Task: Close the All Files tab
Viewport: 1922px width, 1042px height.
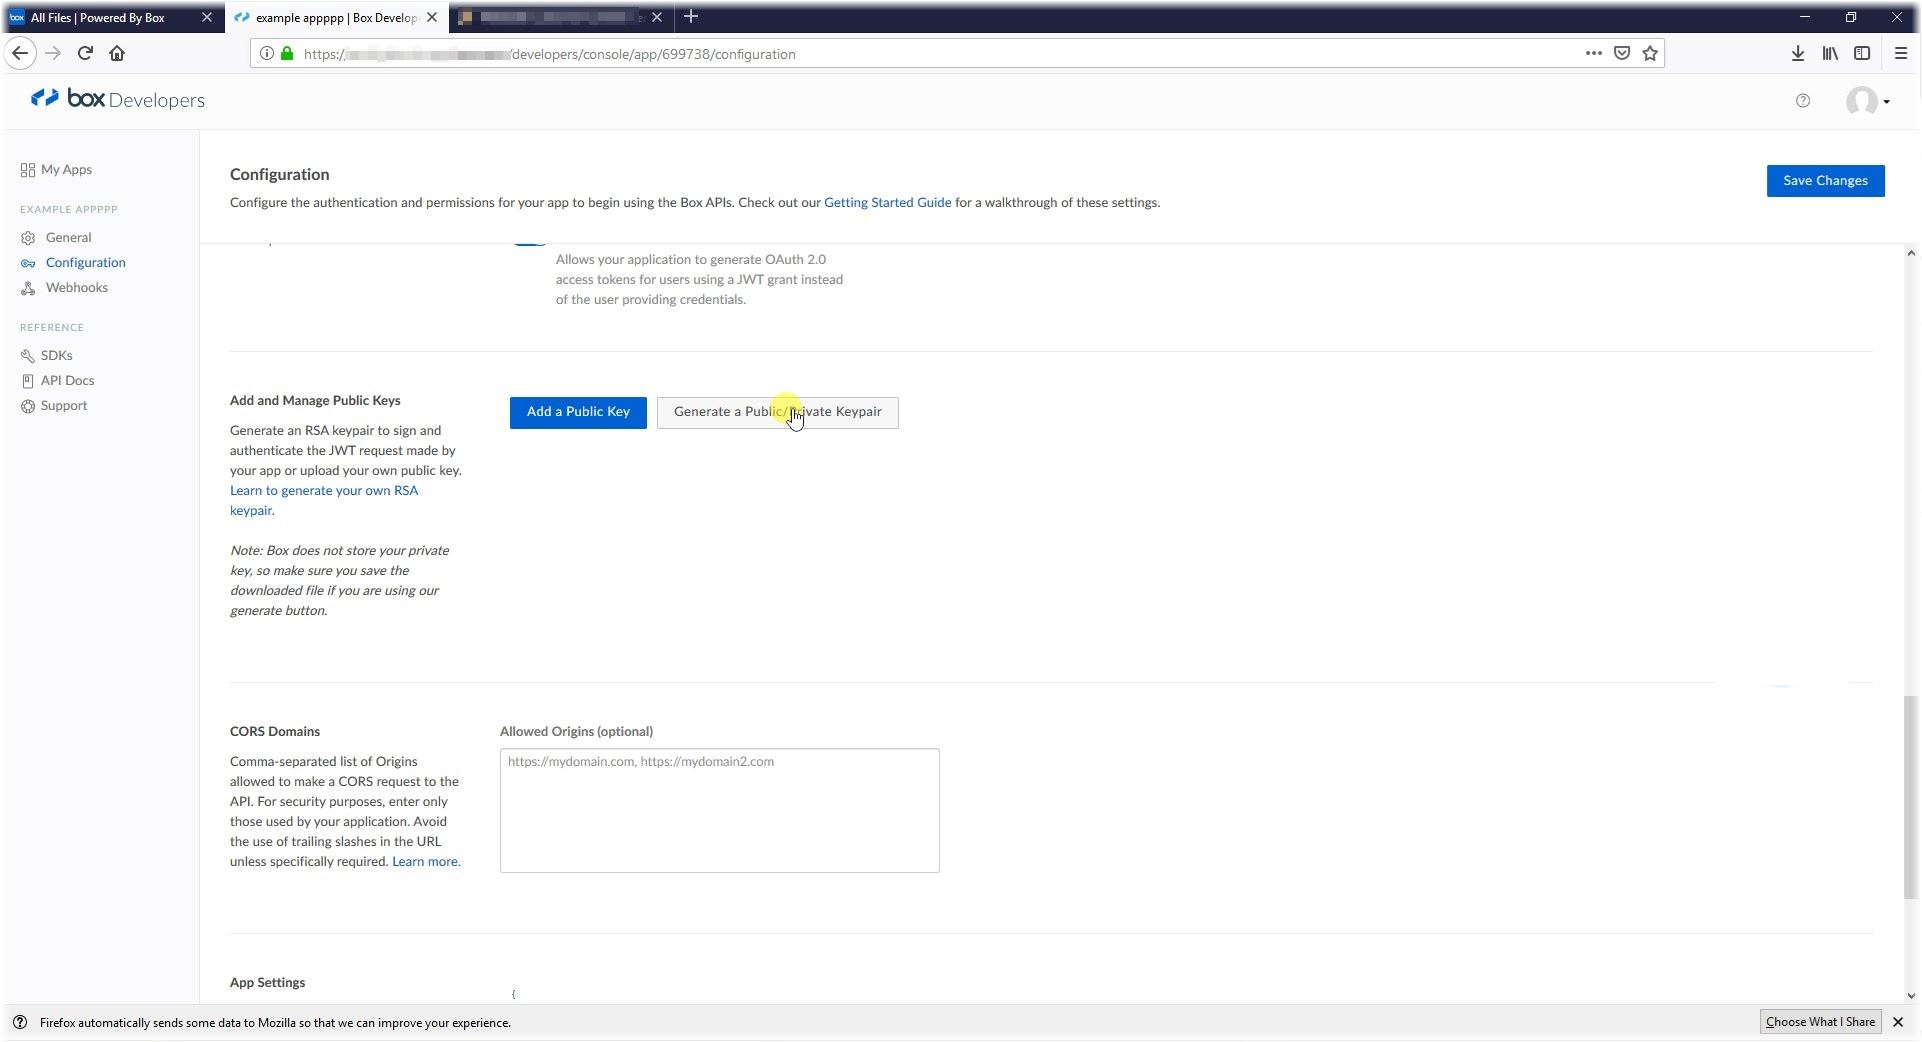Action: (207, 17)
